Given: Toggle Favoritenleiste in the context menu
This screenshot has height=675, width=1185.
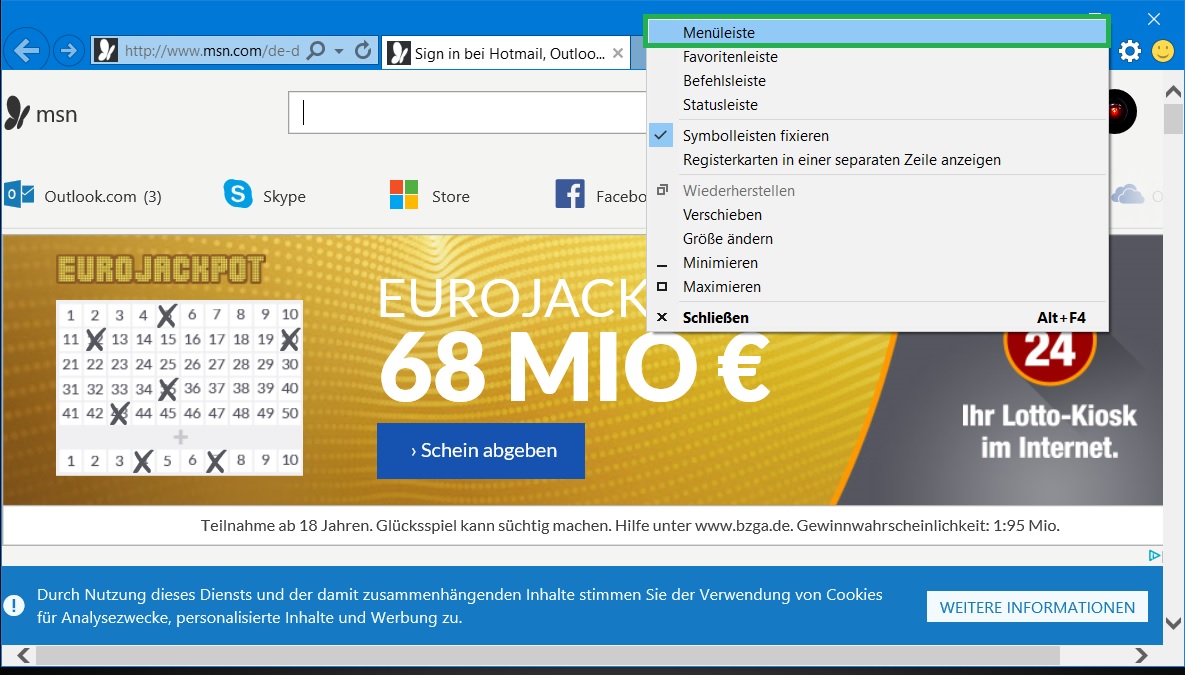Looking at the screenshot, I should (x=877, y=57).
